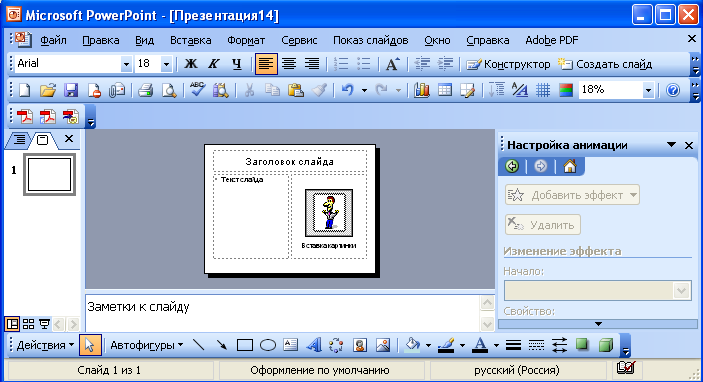The width and height of the screenshot is (703, 382).
Task: Save the presentation with the floppy disk icon
Action: (x=71, y=90)
